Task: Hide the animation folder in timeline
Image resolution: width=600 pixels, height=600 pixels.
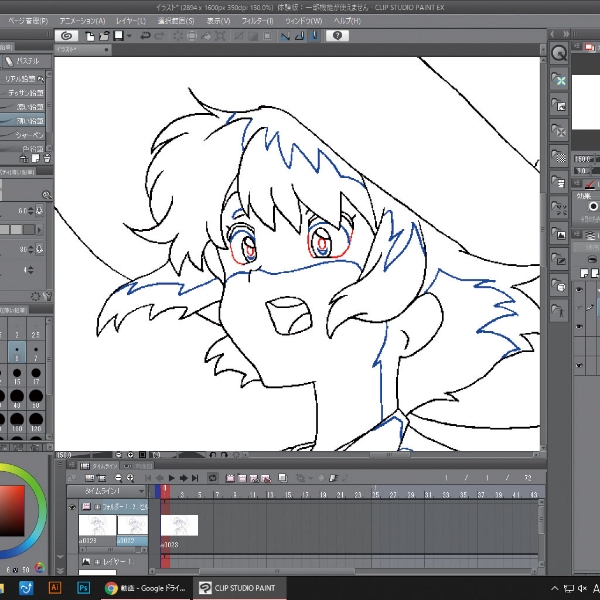Action: 72,507
